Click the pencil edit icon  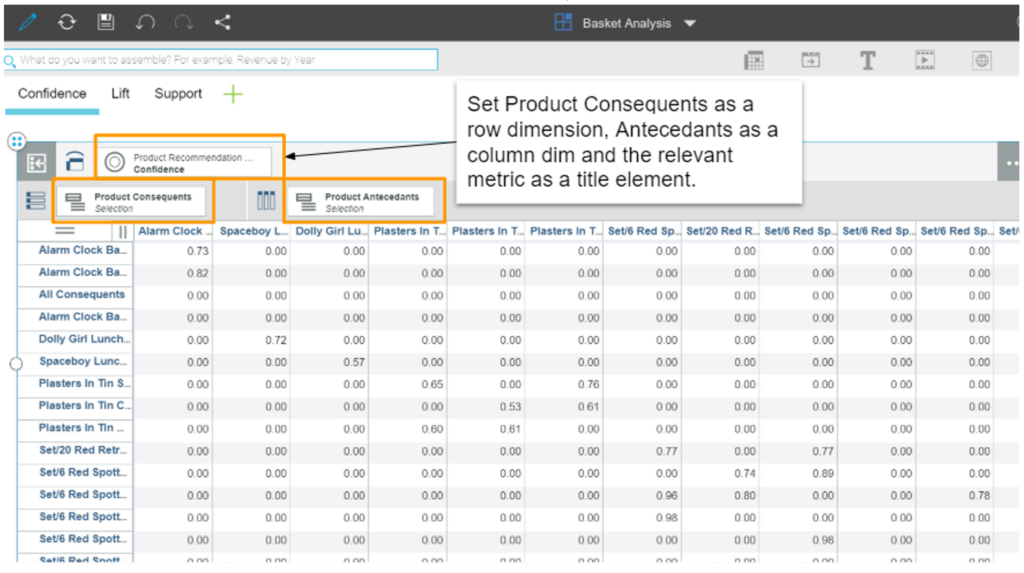pos(28,22)
